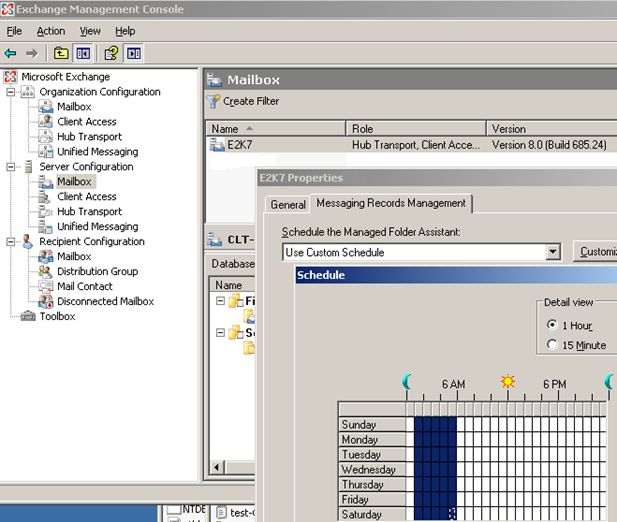The image size is (617, 522).
Task: Open the Action menu
Action: point(51,31)
